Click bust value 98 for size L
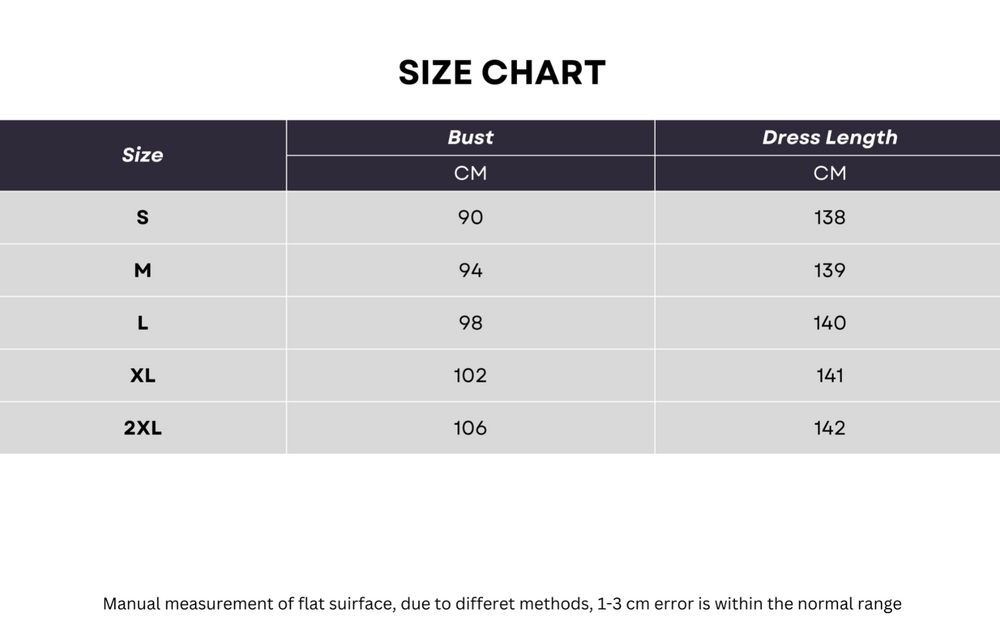 [471, 323]
